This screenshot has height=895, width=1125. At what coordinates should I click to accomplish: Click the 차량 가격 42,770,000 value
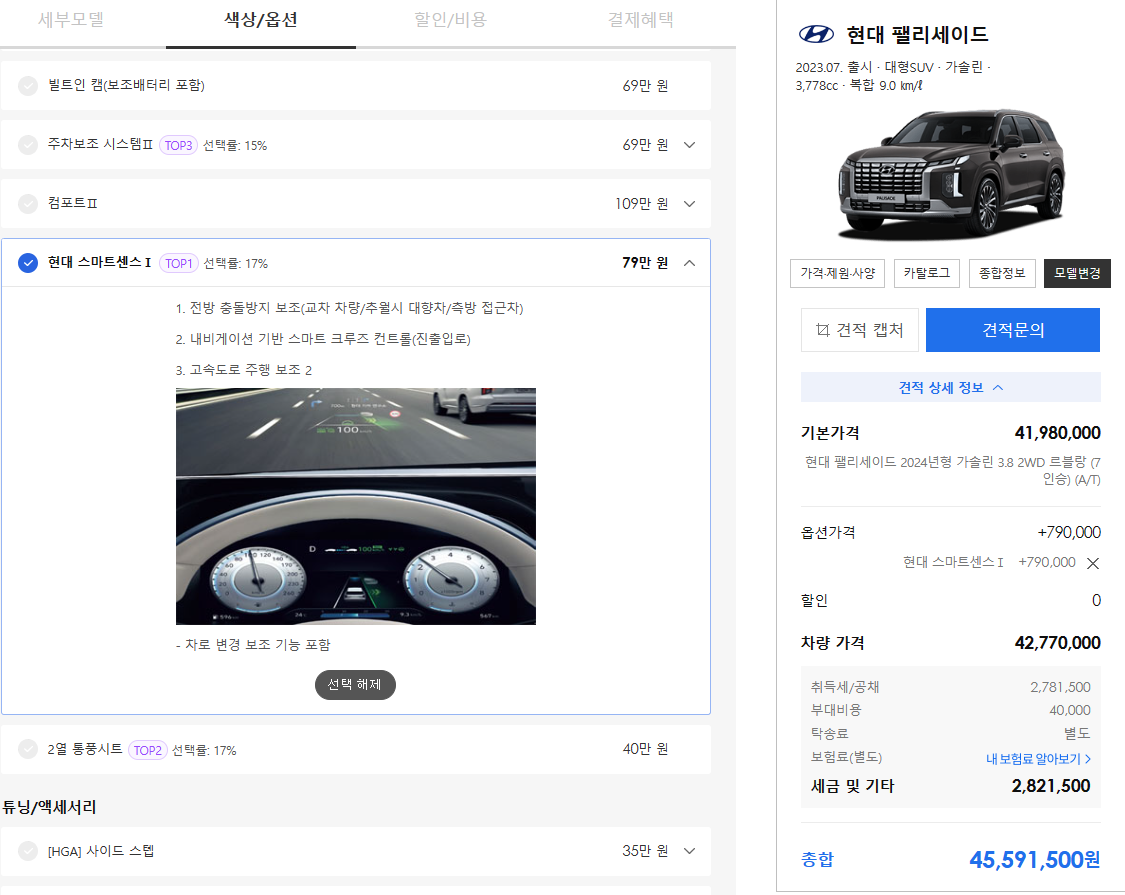(1058, 642)
